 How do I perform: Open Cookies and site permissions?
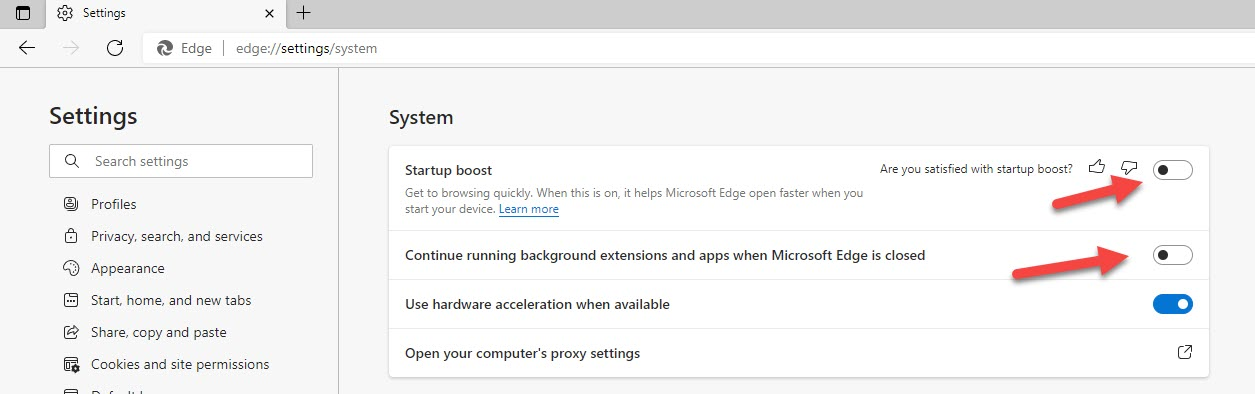pyautogui.click(x=180, y=364)
